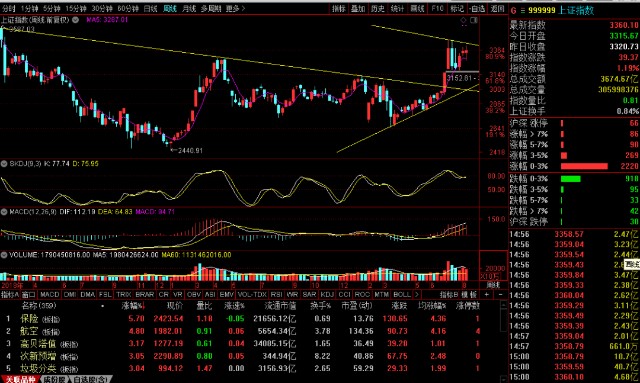Click the diamond icon above the chart
Image resolution: width=640 pixels, height=383 pixels.
463,20
